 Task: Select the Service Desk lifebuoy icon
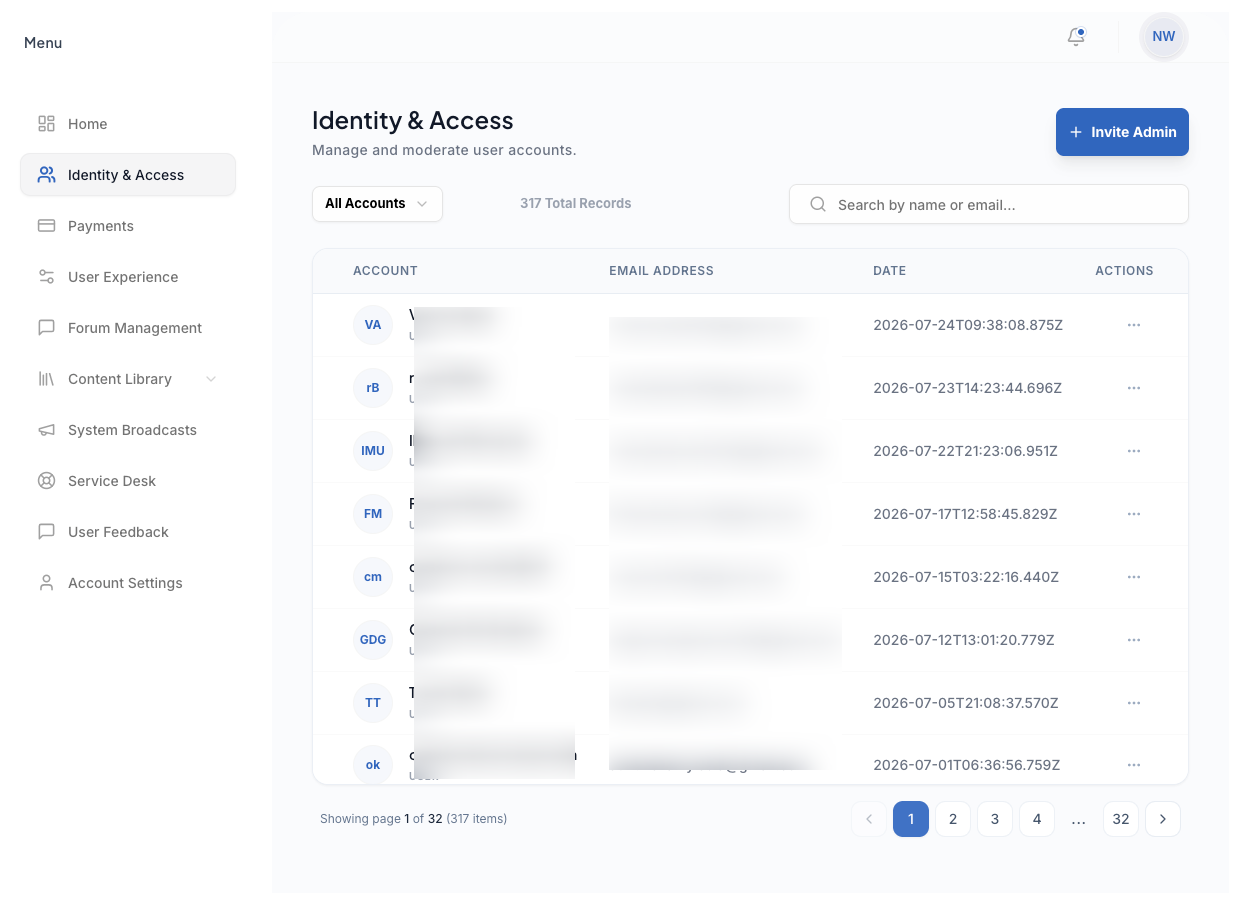[x=46, y=481]
